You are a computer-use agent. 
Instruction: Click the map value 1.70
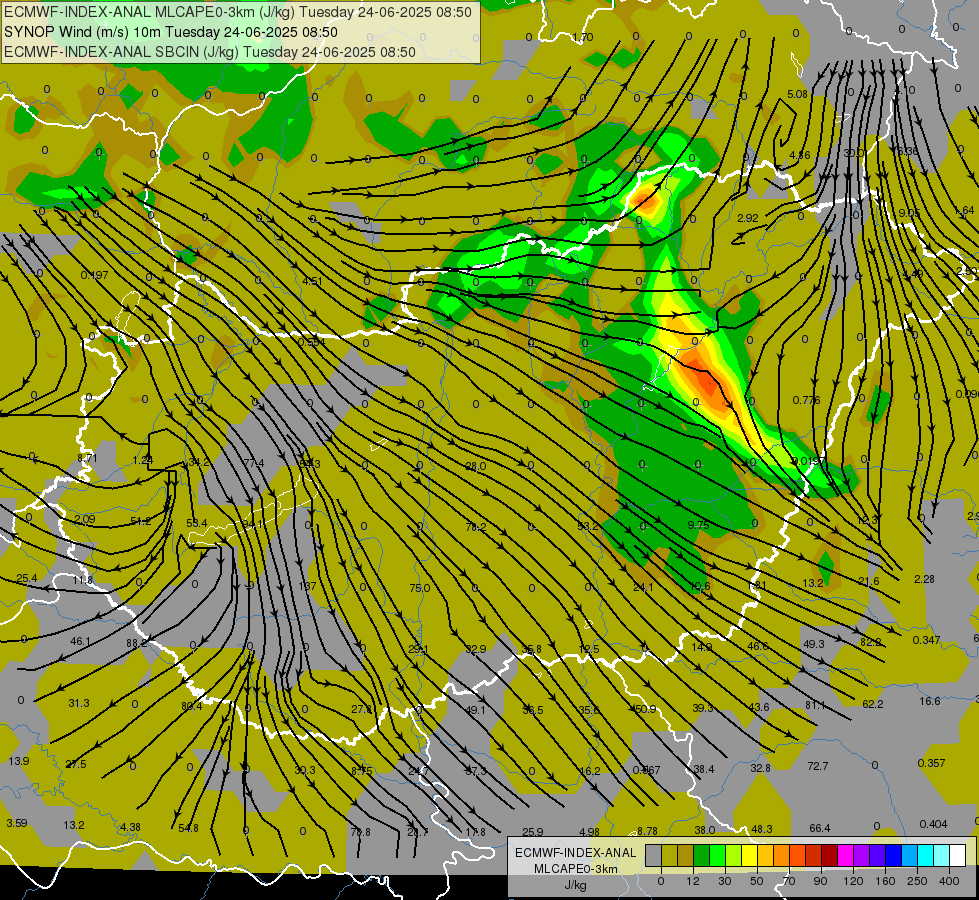coord(583,37)
